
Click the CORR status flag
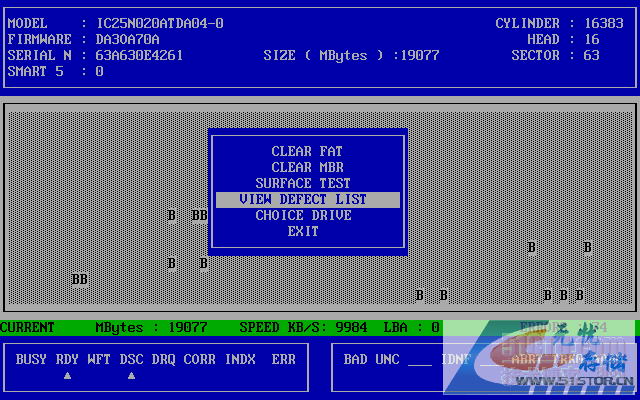pos(199,359)
